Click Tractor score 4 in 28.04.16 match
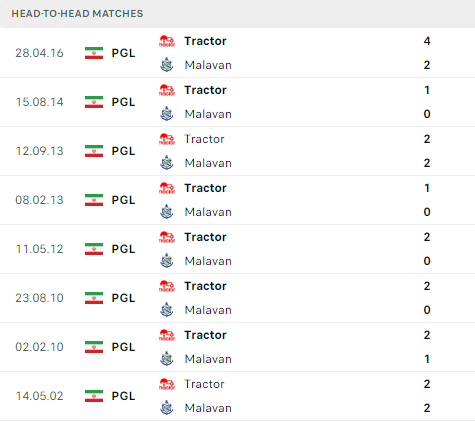This screenshot has height=422, width=475. point(427,41)
